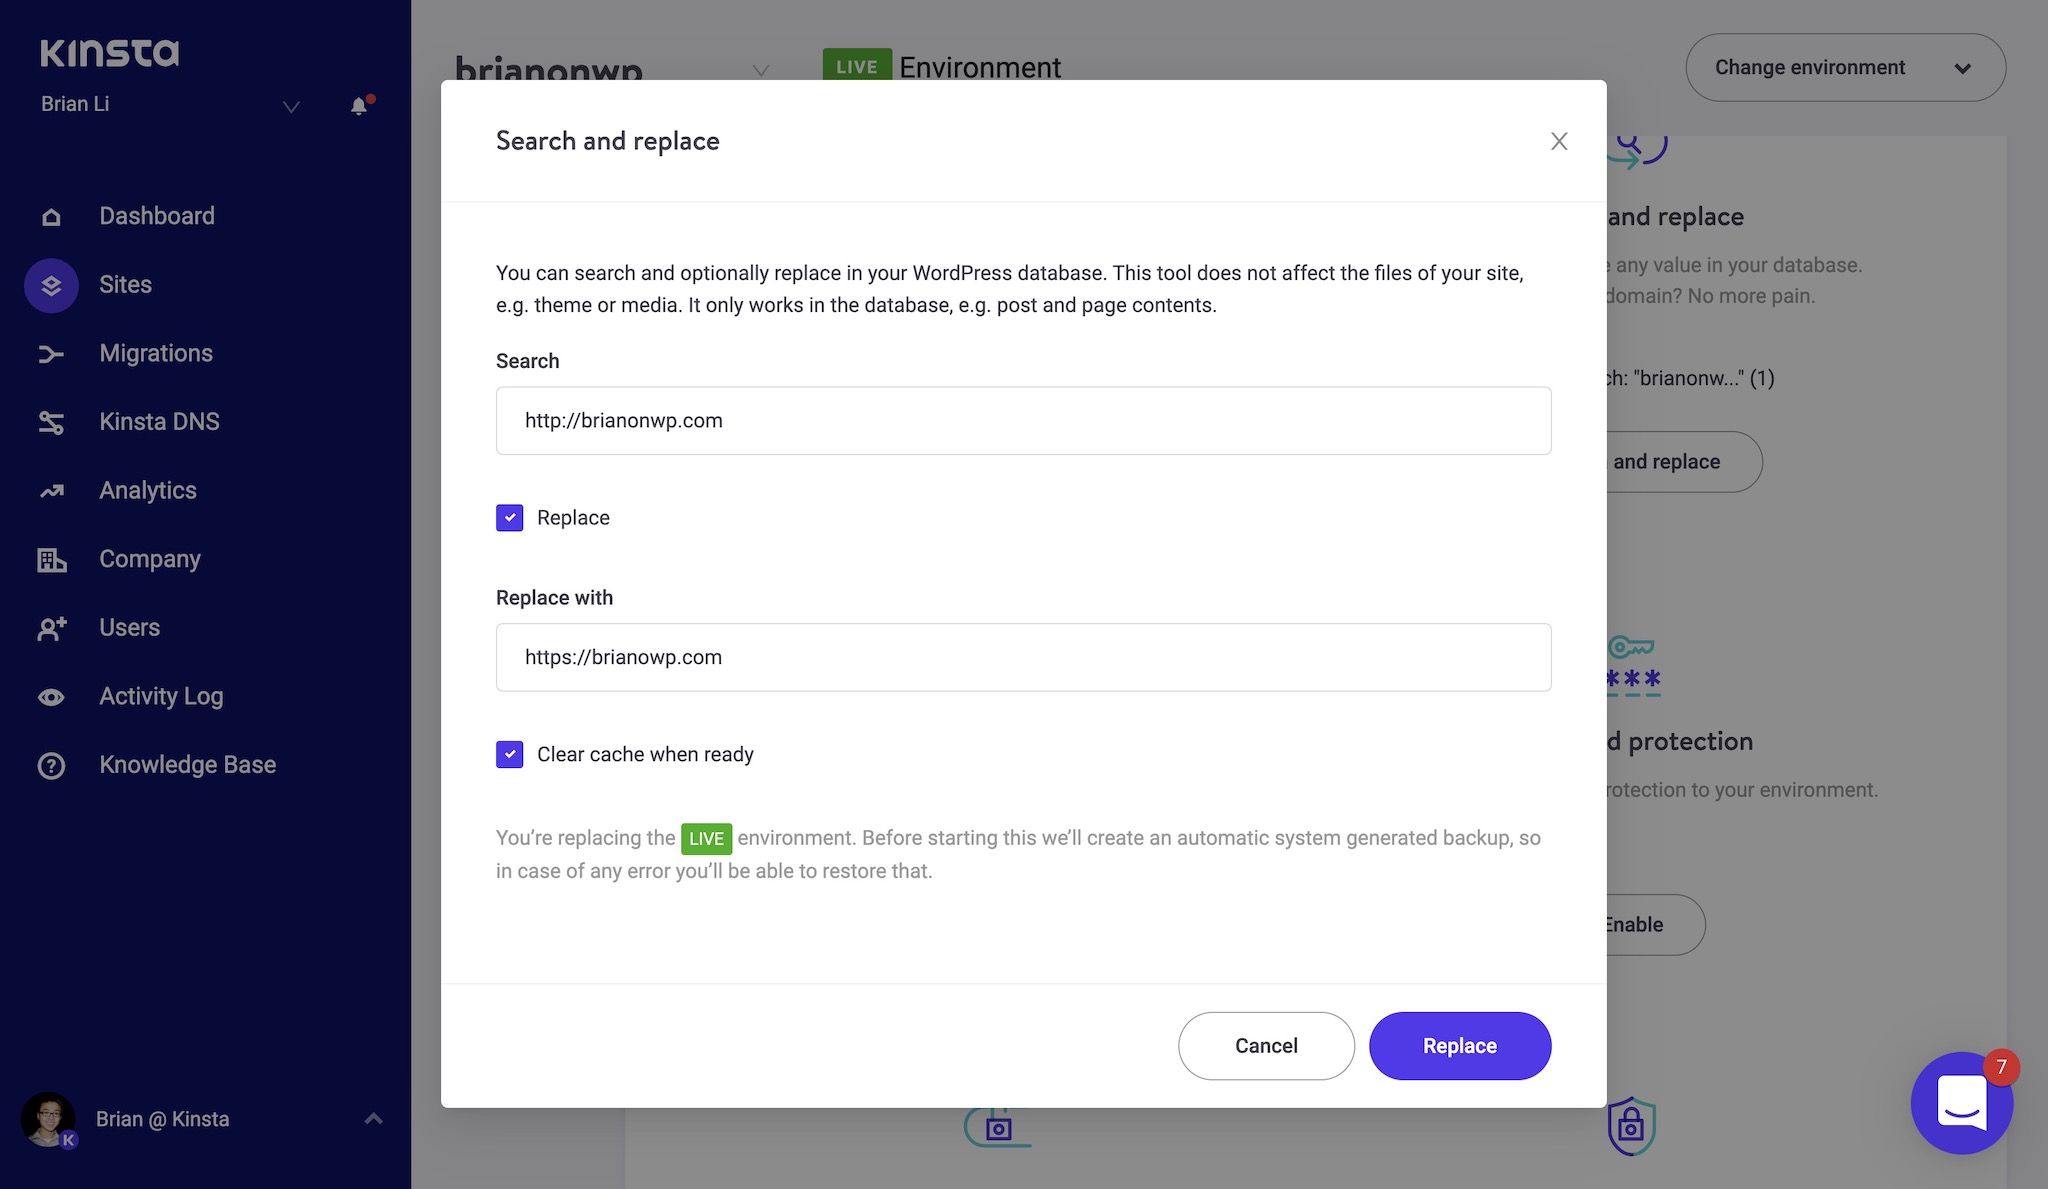Open the Intercom chat bubble

click(x=1962, y=1103)
